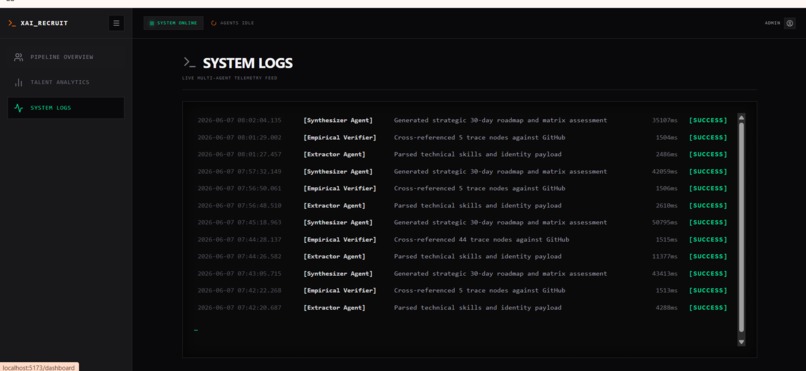Click the timestamp 2026-06-07 08:02:04.135

click(240, 120)
